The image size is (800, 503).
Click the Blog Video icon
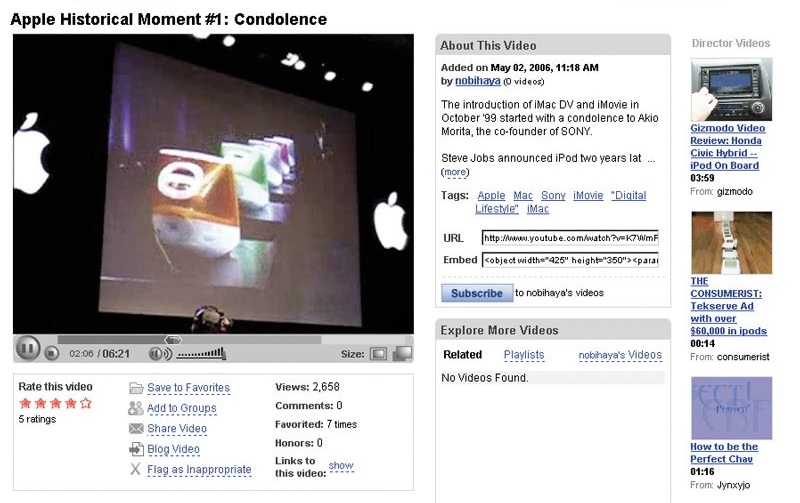pyautogui.click(x=136, y=449)
